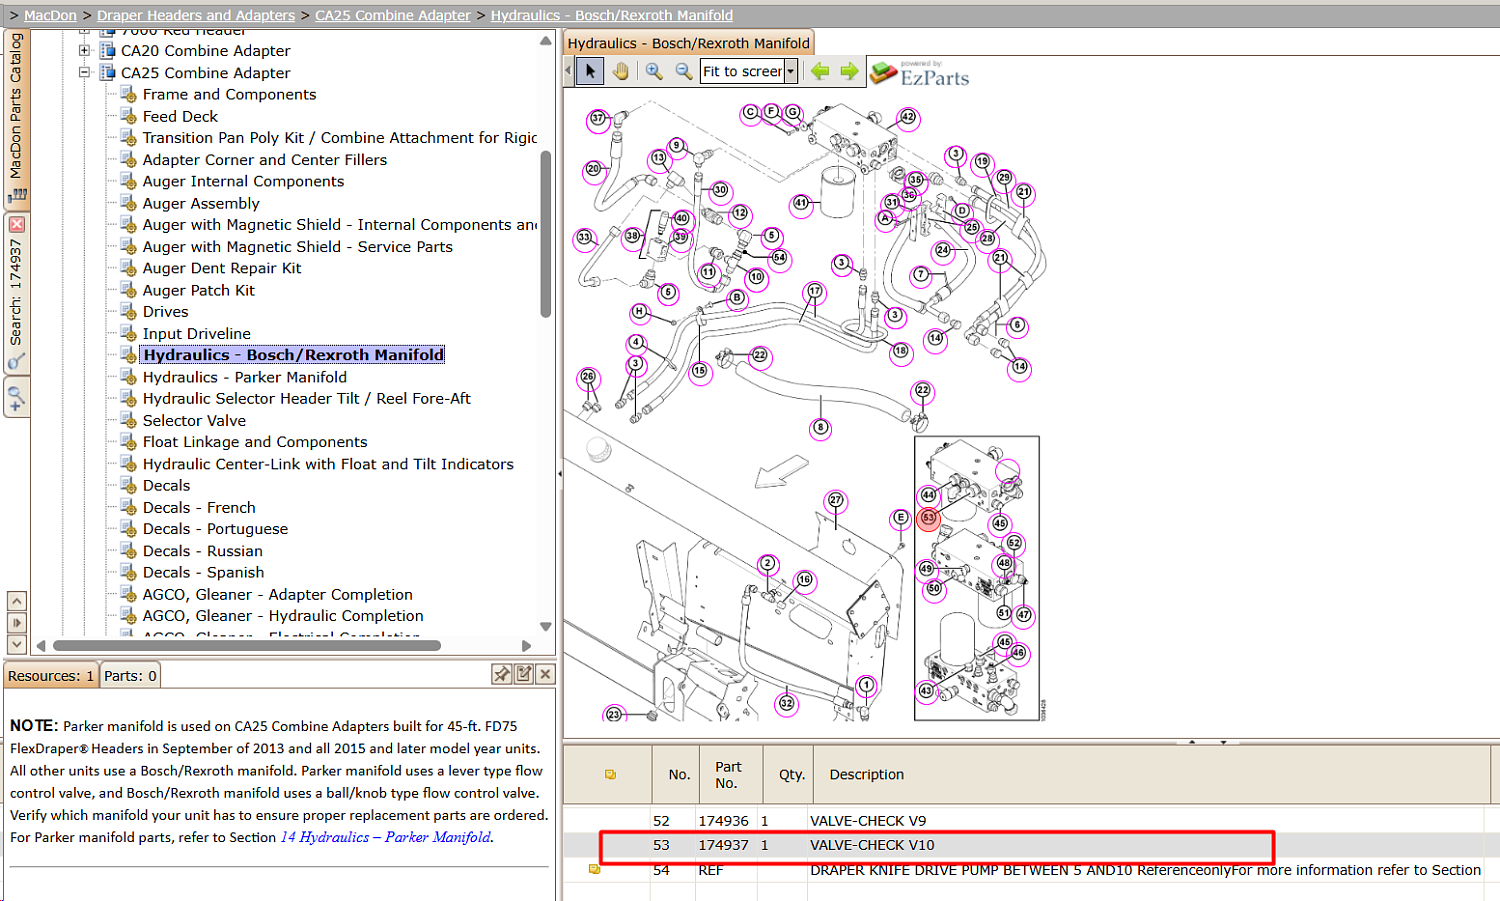Click callout 8 on the hose
The width and height of the screenshot is (1500, 901).
820,428
